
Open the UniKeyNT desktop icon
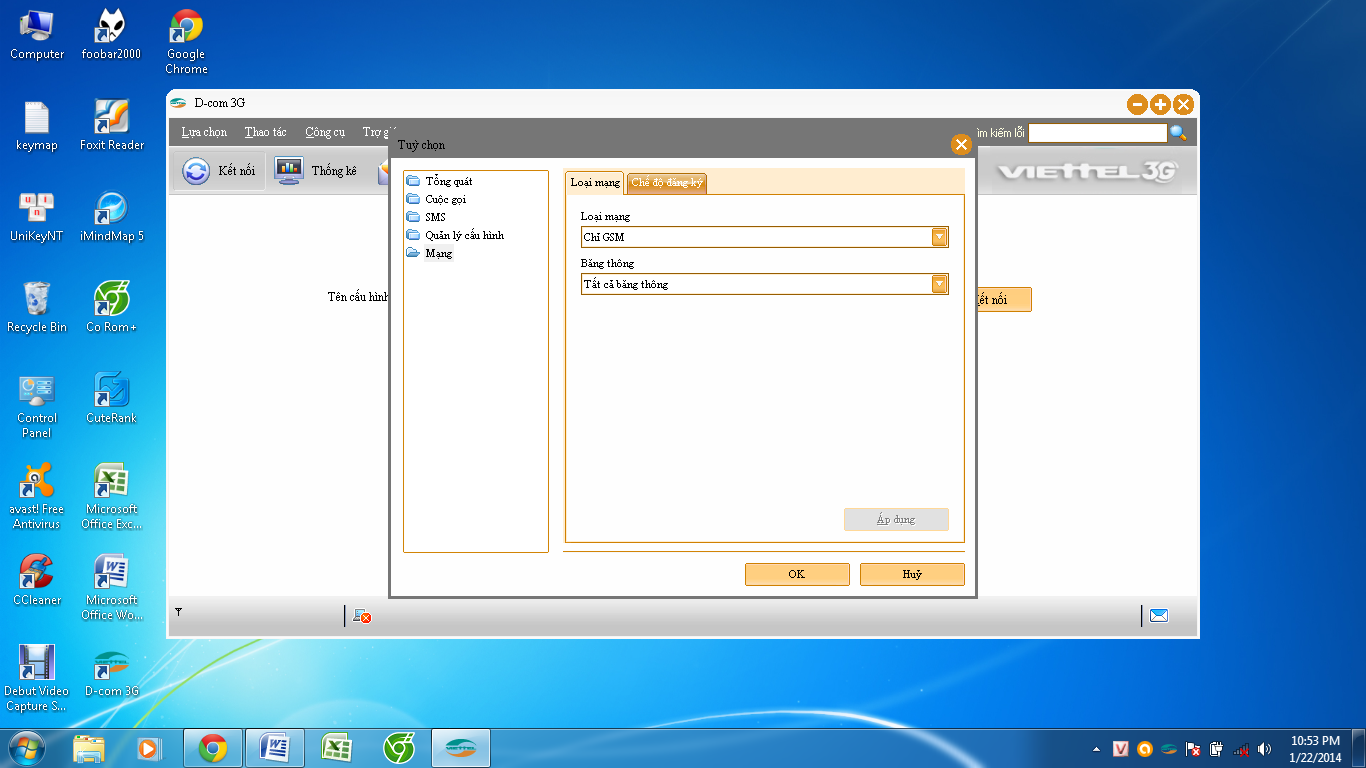pyautogui.click(x=37, y=217)
